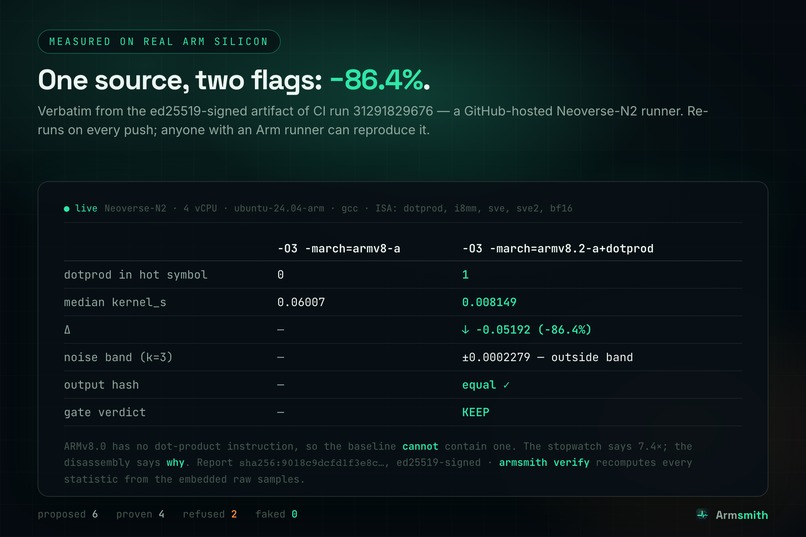Click the green live status dot

(67, 209)
